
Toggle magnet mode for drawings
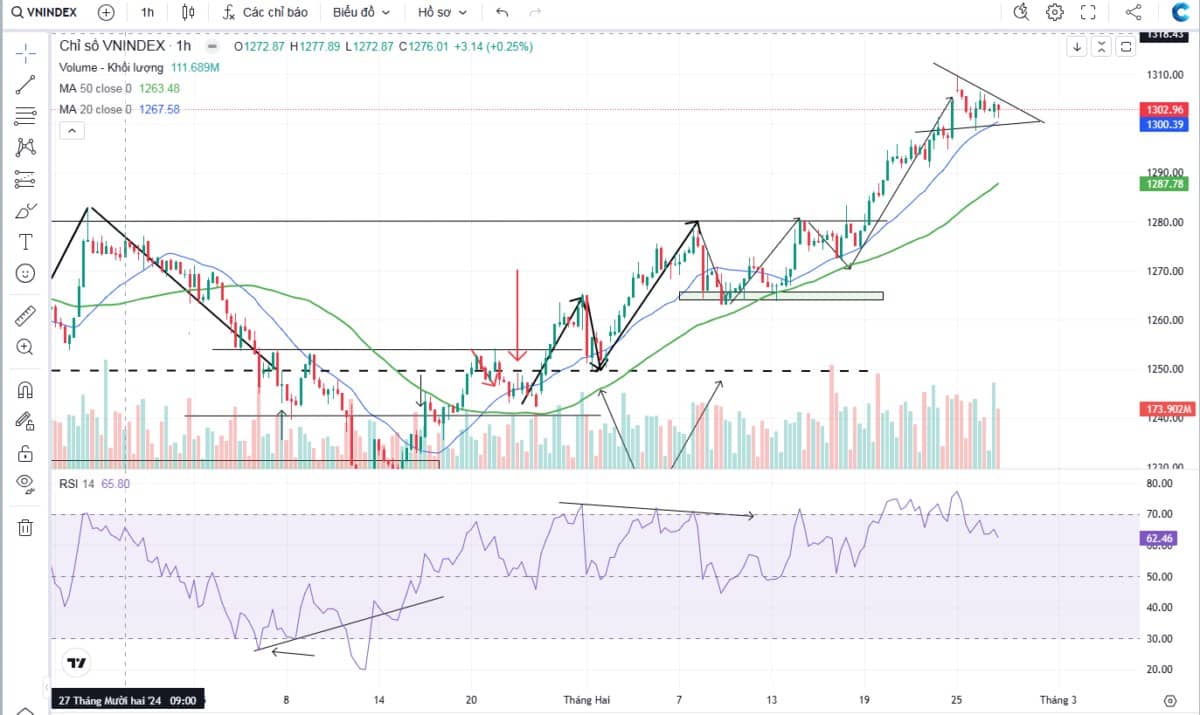click(25, 390)
